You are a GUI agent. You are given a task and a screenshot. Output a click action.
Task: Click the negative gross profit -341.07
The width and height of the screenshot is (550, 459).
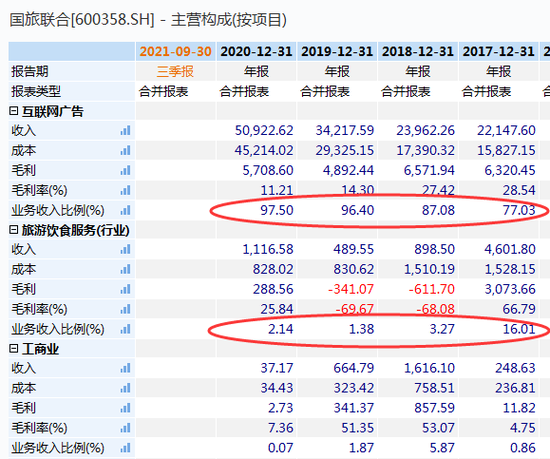[351, 289]
